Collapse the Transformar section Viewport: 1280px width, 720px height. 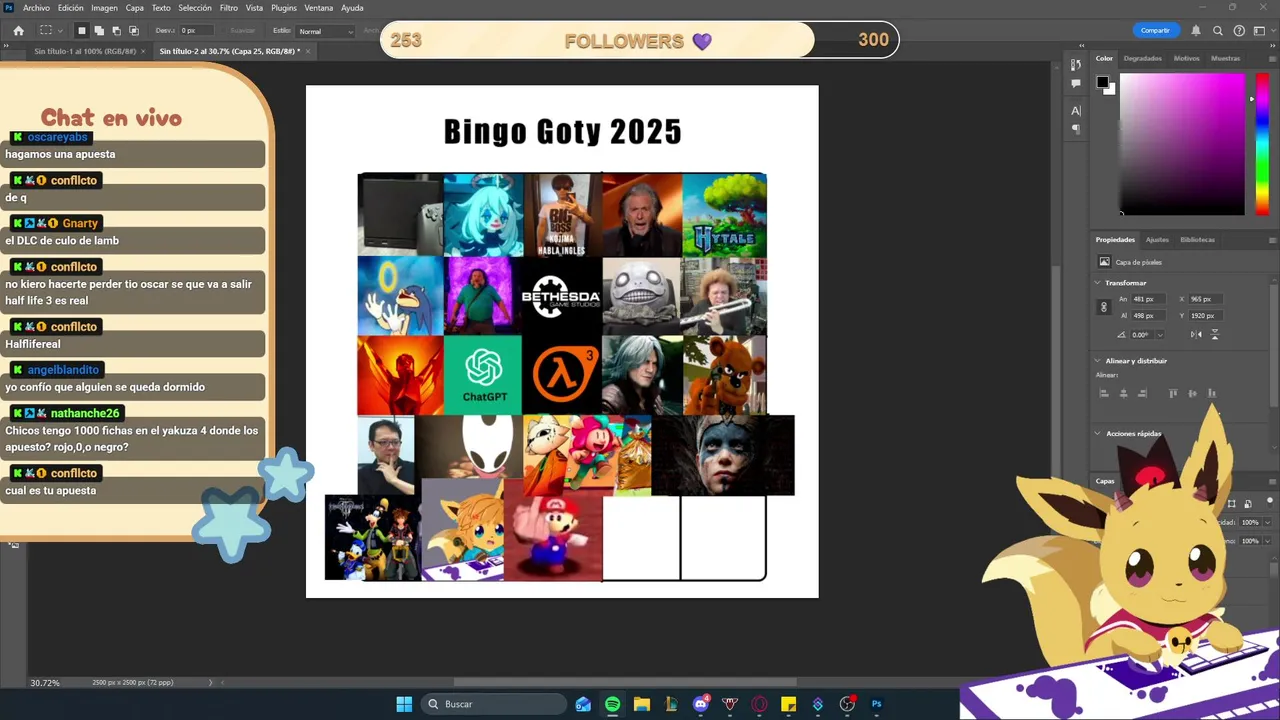point(1097,283)
